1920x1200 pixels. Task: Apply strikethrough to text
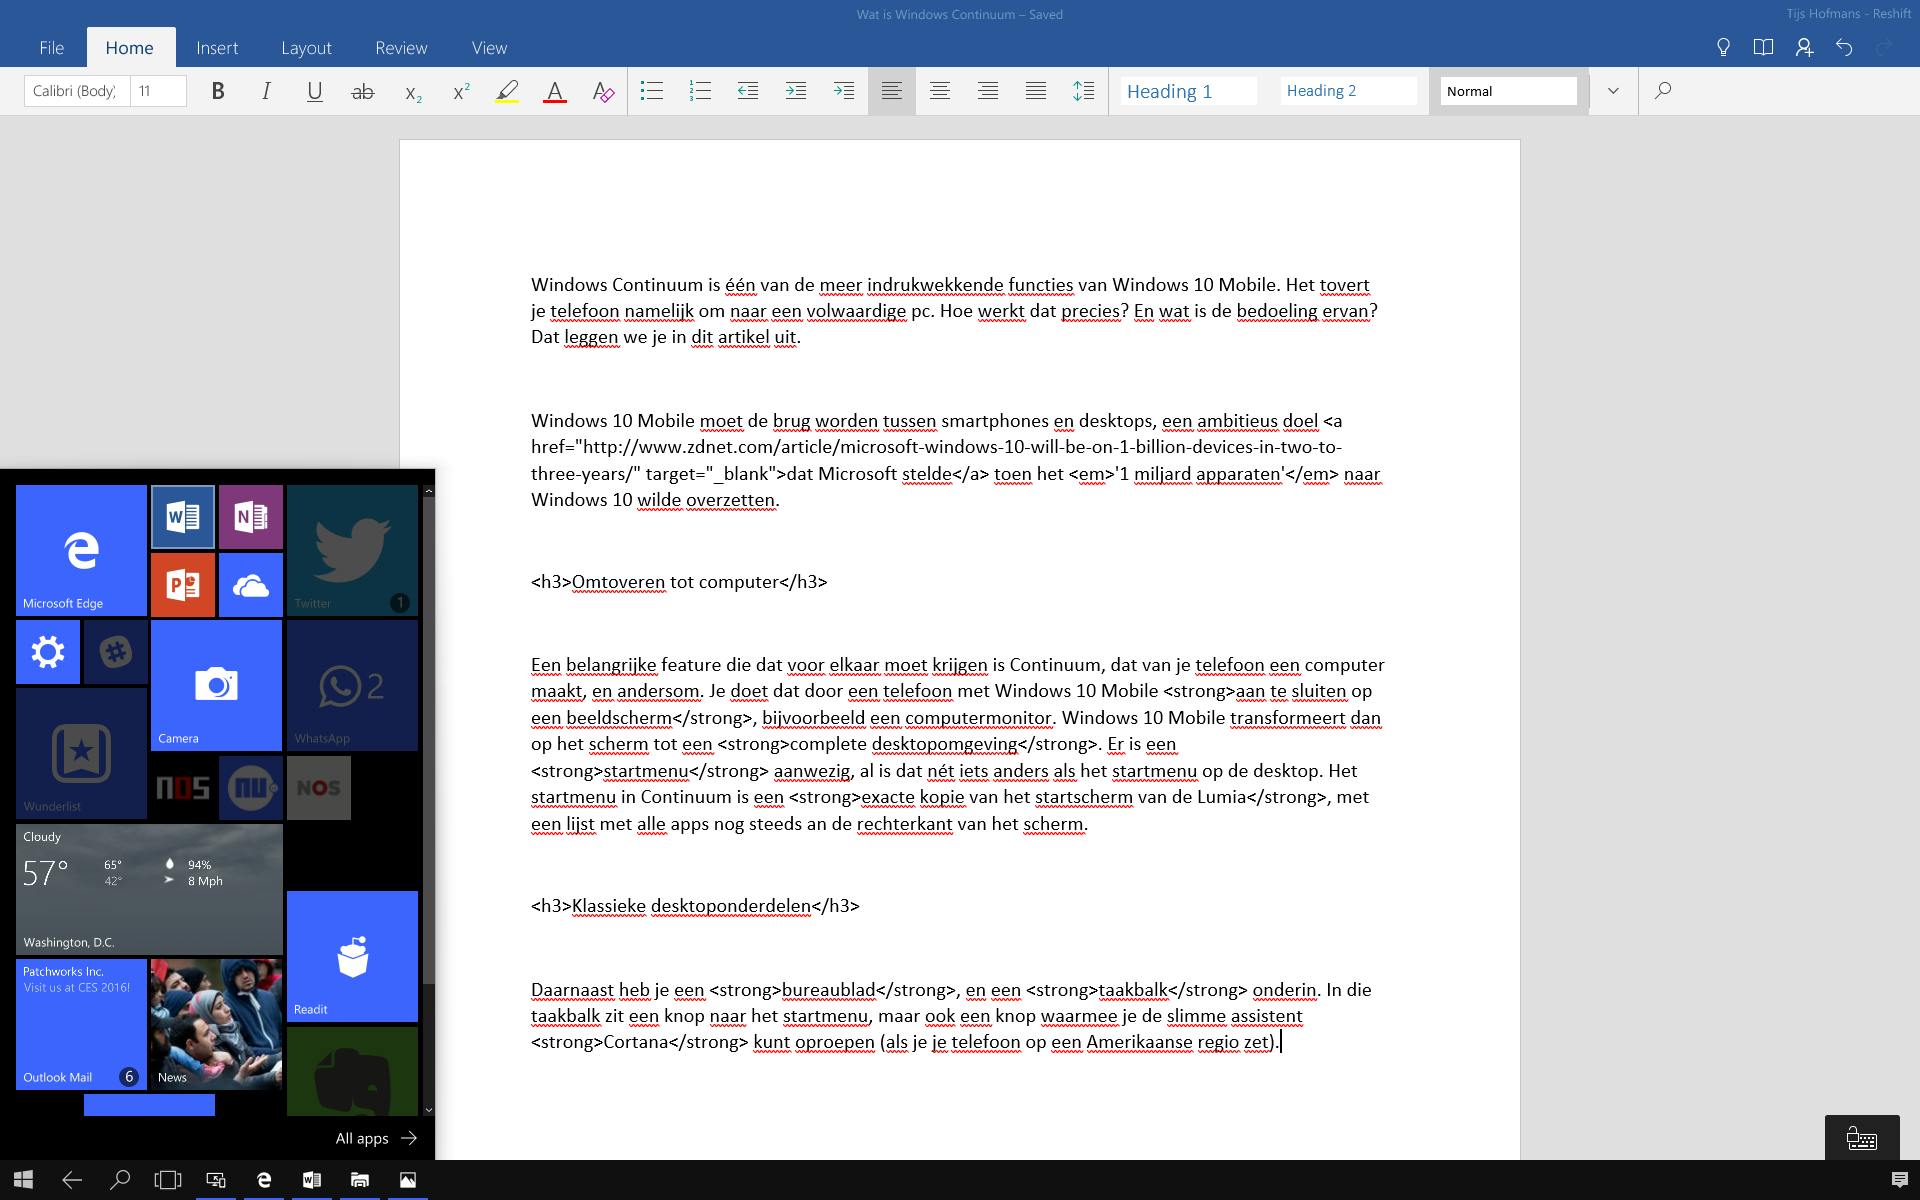tap(363, 91)
